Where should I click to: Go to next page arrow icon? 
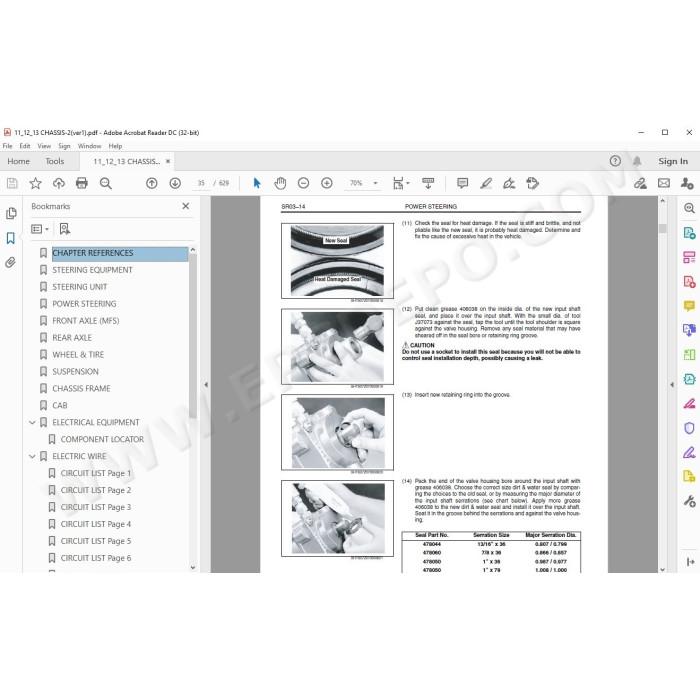coord(175,183)
